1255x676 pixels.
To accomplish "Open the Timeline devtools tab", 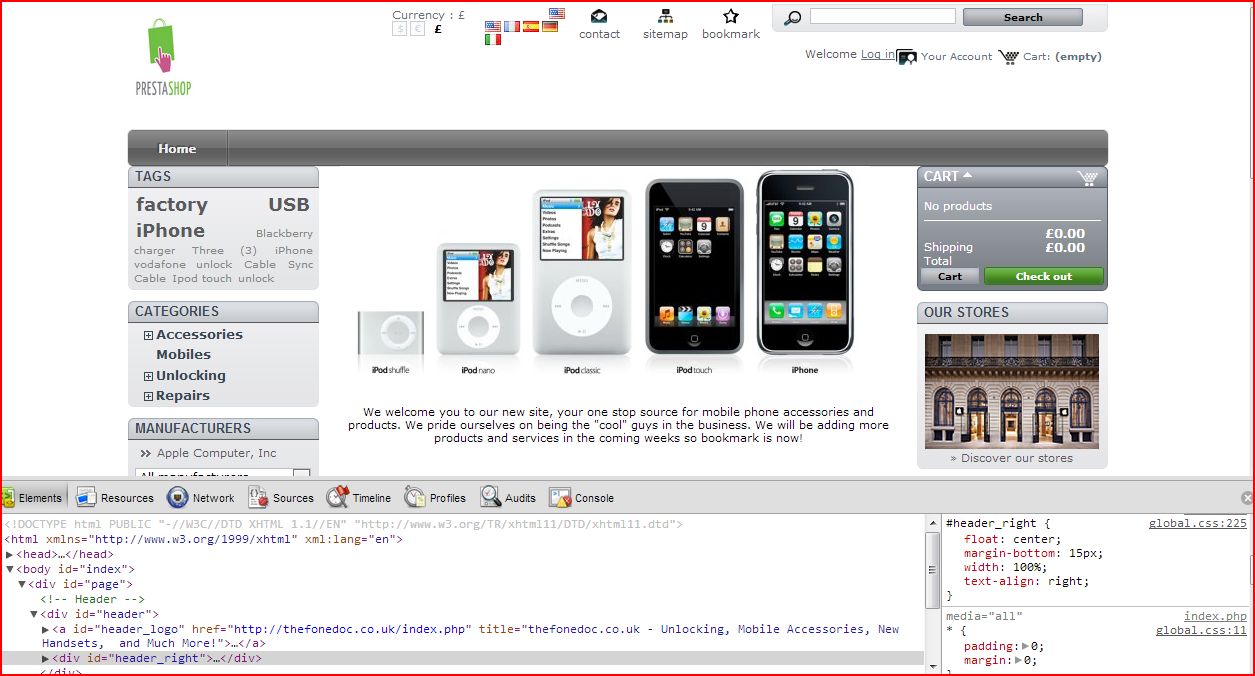I will pos(358,497).
